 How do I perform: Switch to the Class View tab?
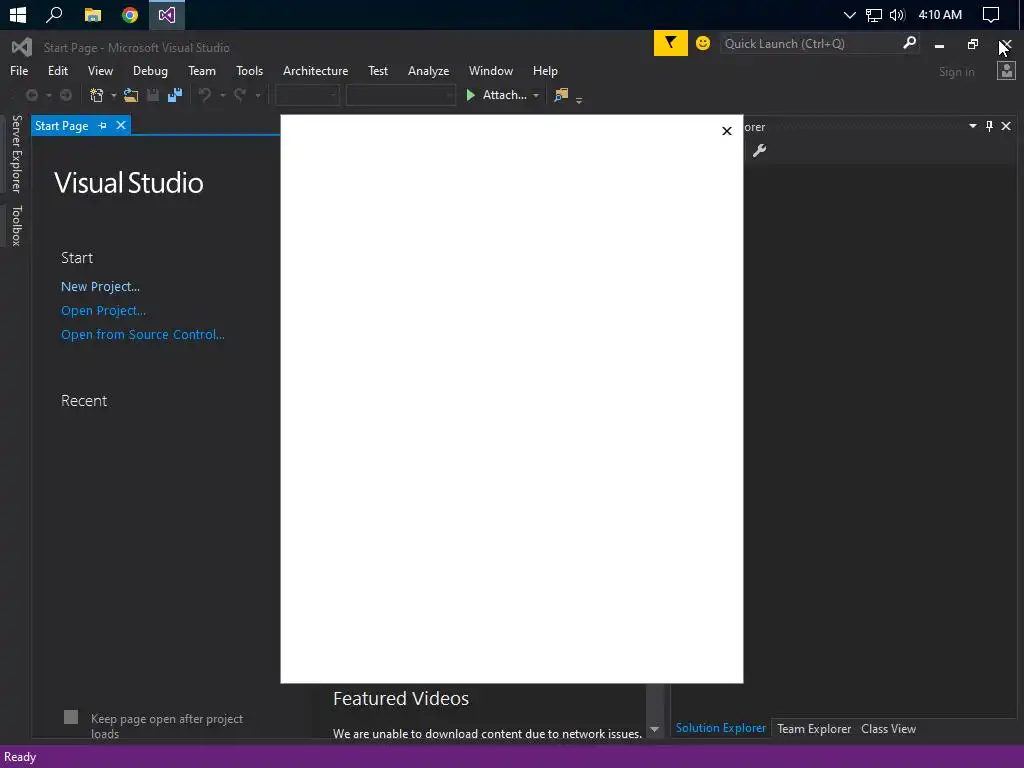(x=888, y=729)
